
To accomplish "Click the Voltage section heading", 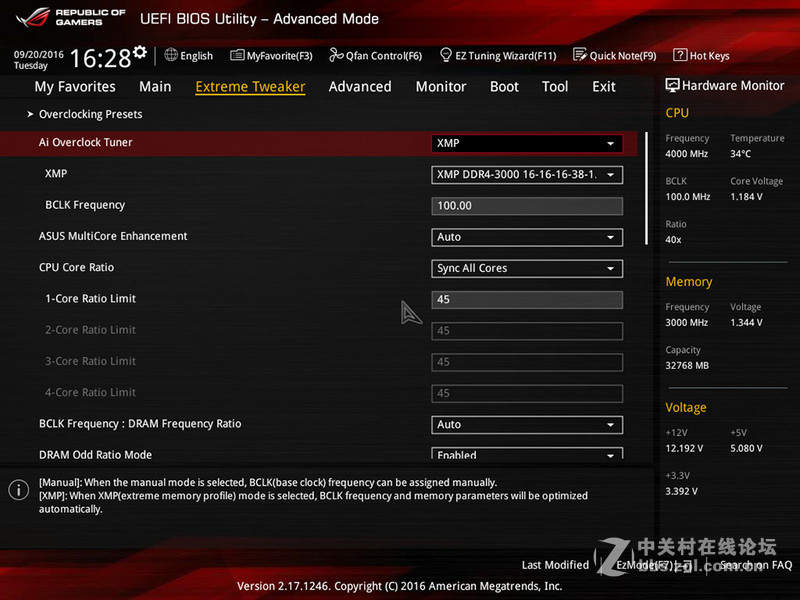I will pyautogui.click(x=686, y=407).
